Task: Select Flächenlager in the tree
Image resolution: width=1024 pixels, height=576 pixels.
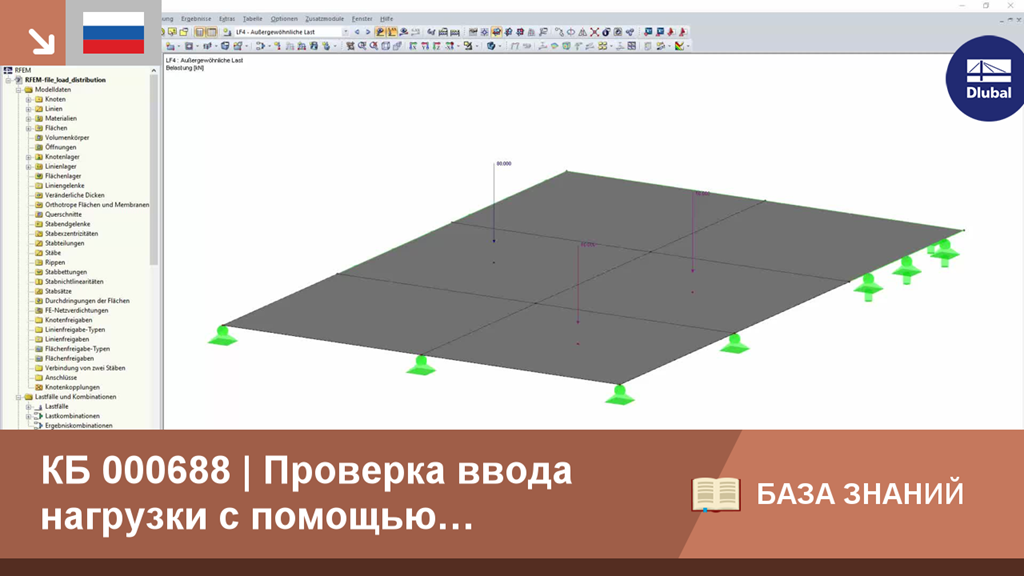Action: point(63,176)
